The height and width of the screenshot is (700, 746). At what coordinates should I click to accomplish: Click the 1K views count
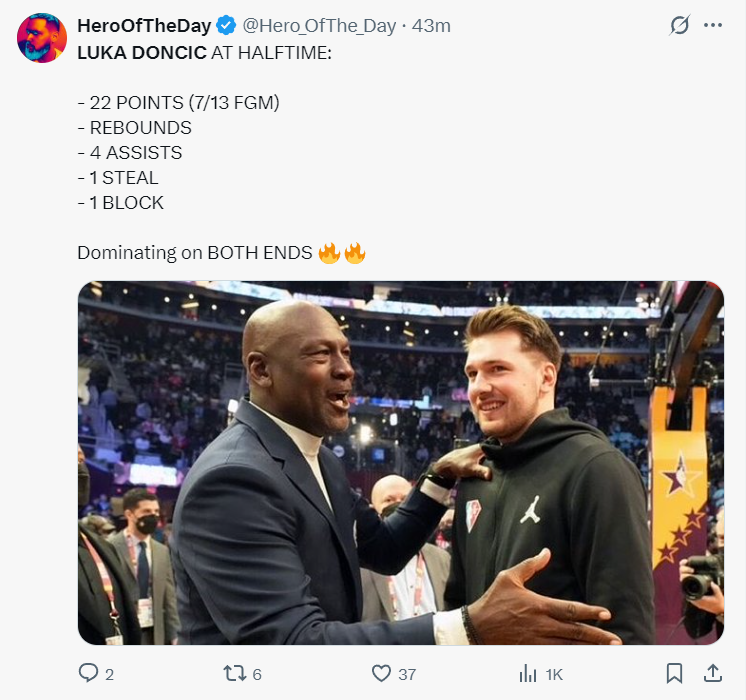click(x=554, y=675)
